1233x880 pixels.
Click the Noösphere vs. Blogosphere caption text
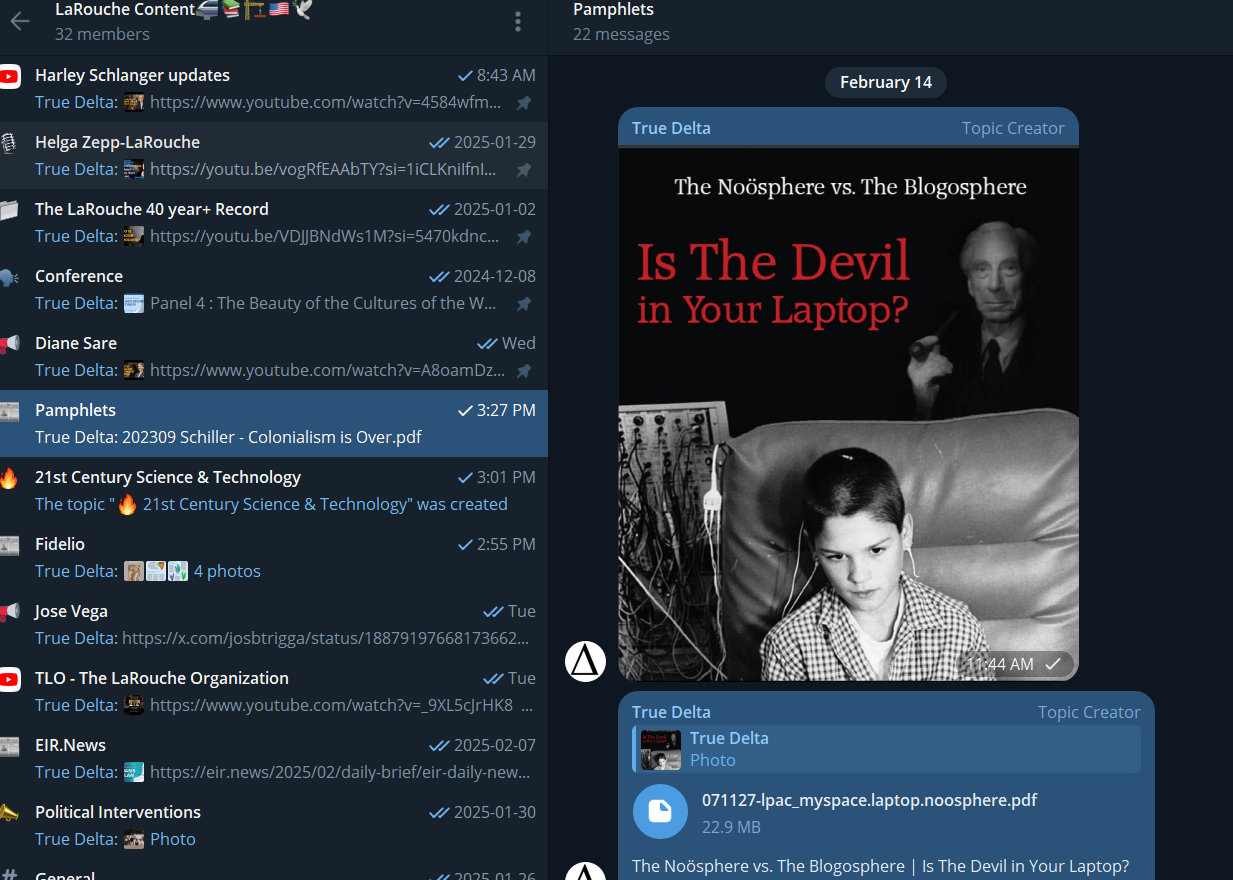tap(881, 866)
